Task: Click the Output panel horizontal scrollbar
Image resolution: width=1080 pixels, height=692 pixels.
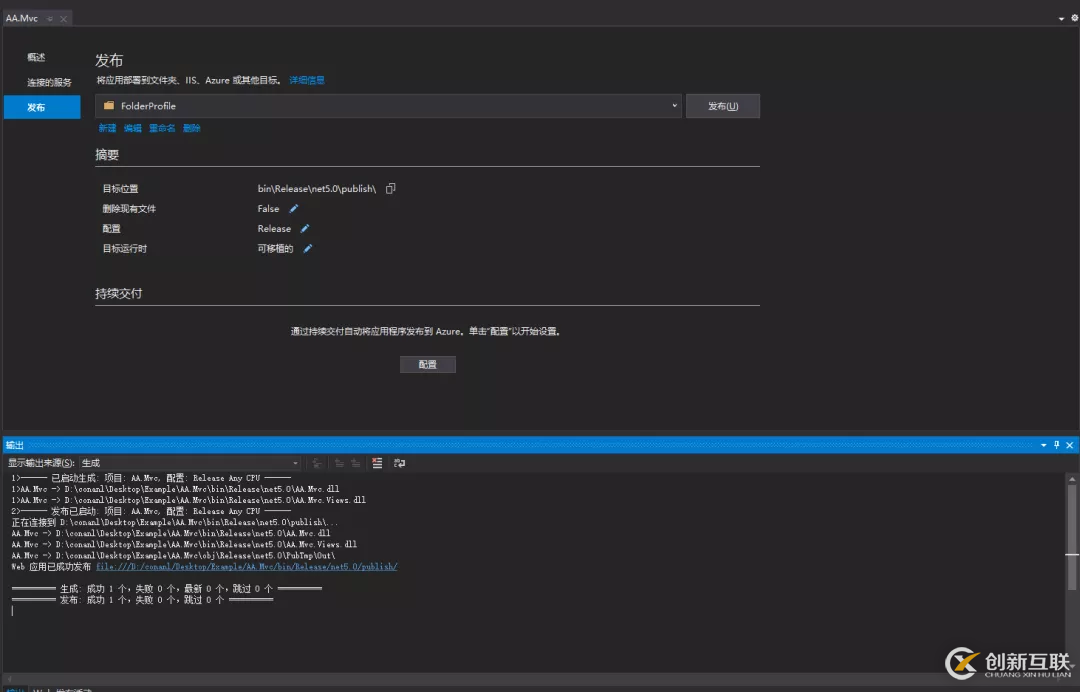Action: point(534,678)
